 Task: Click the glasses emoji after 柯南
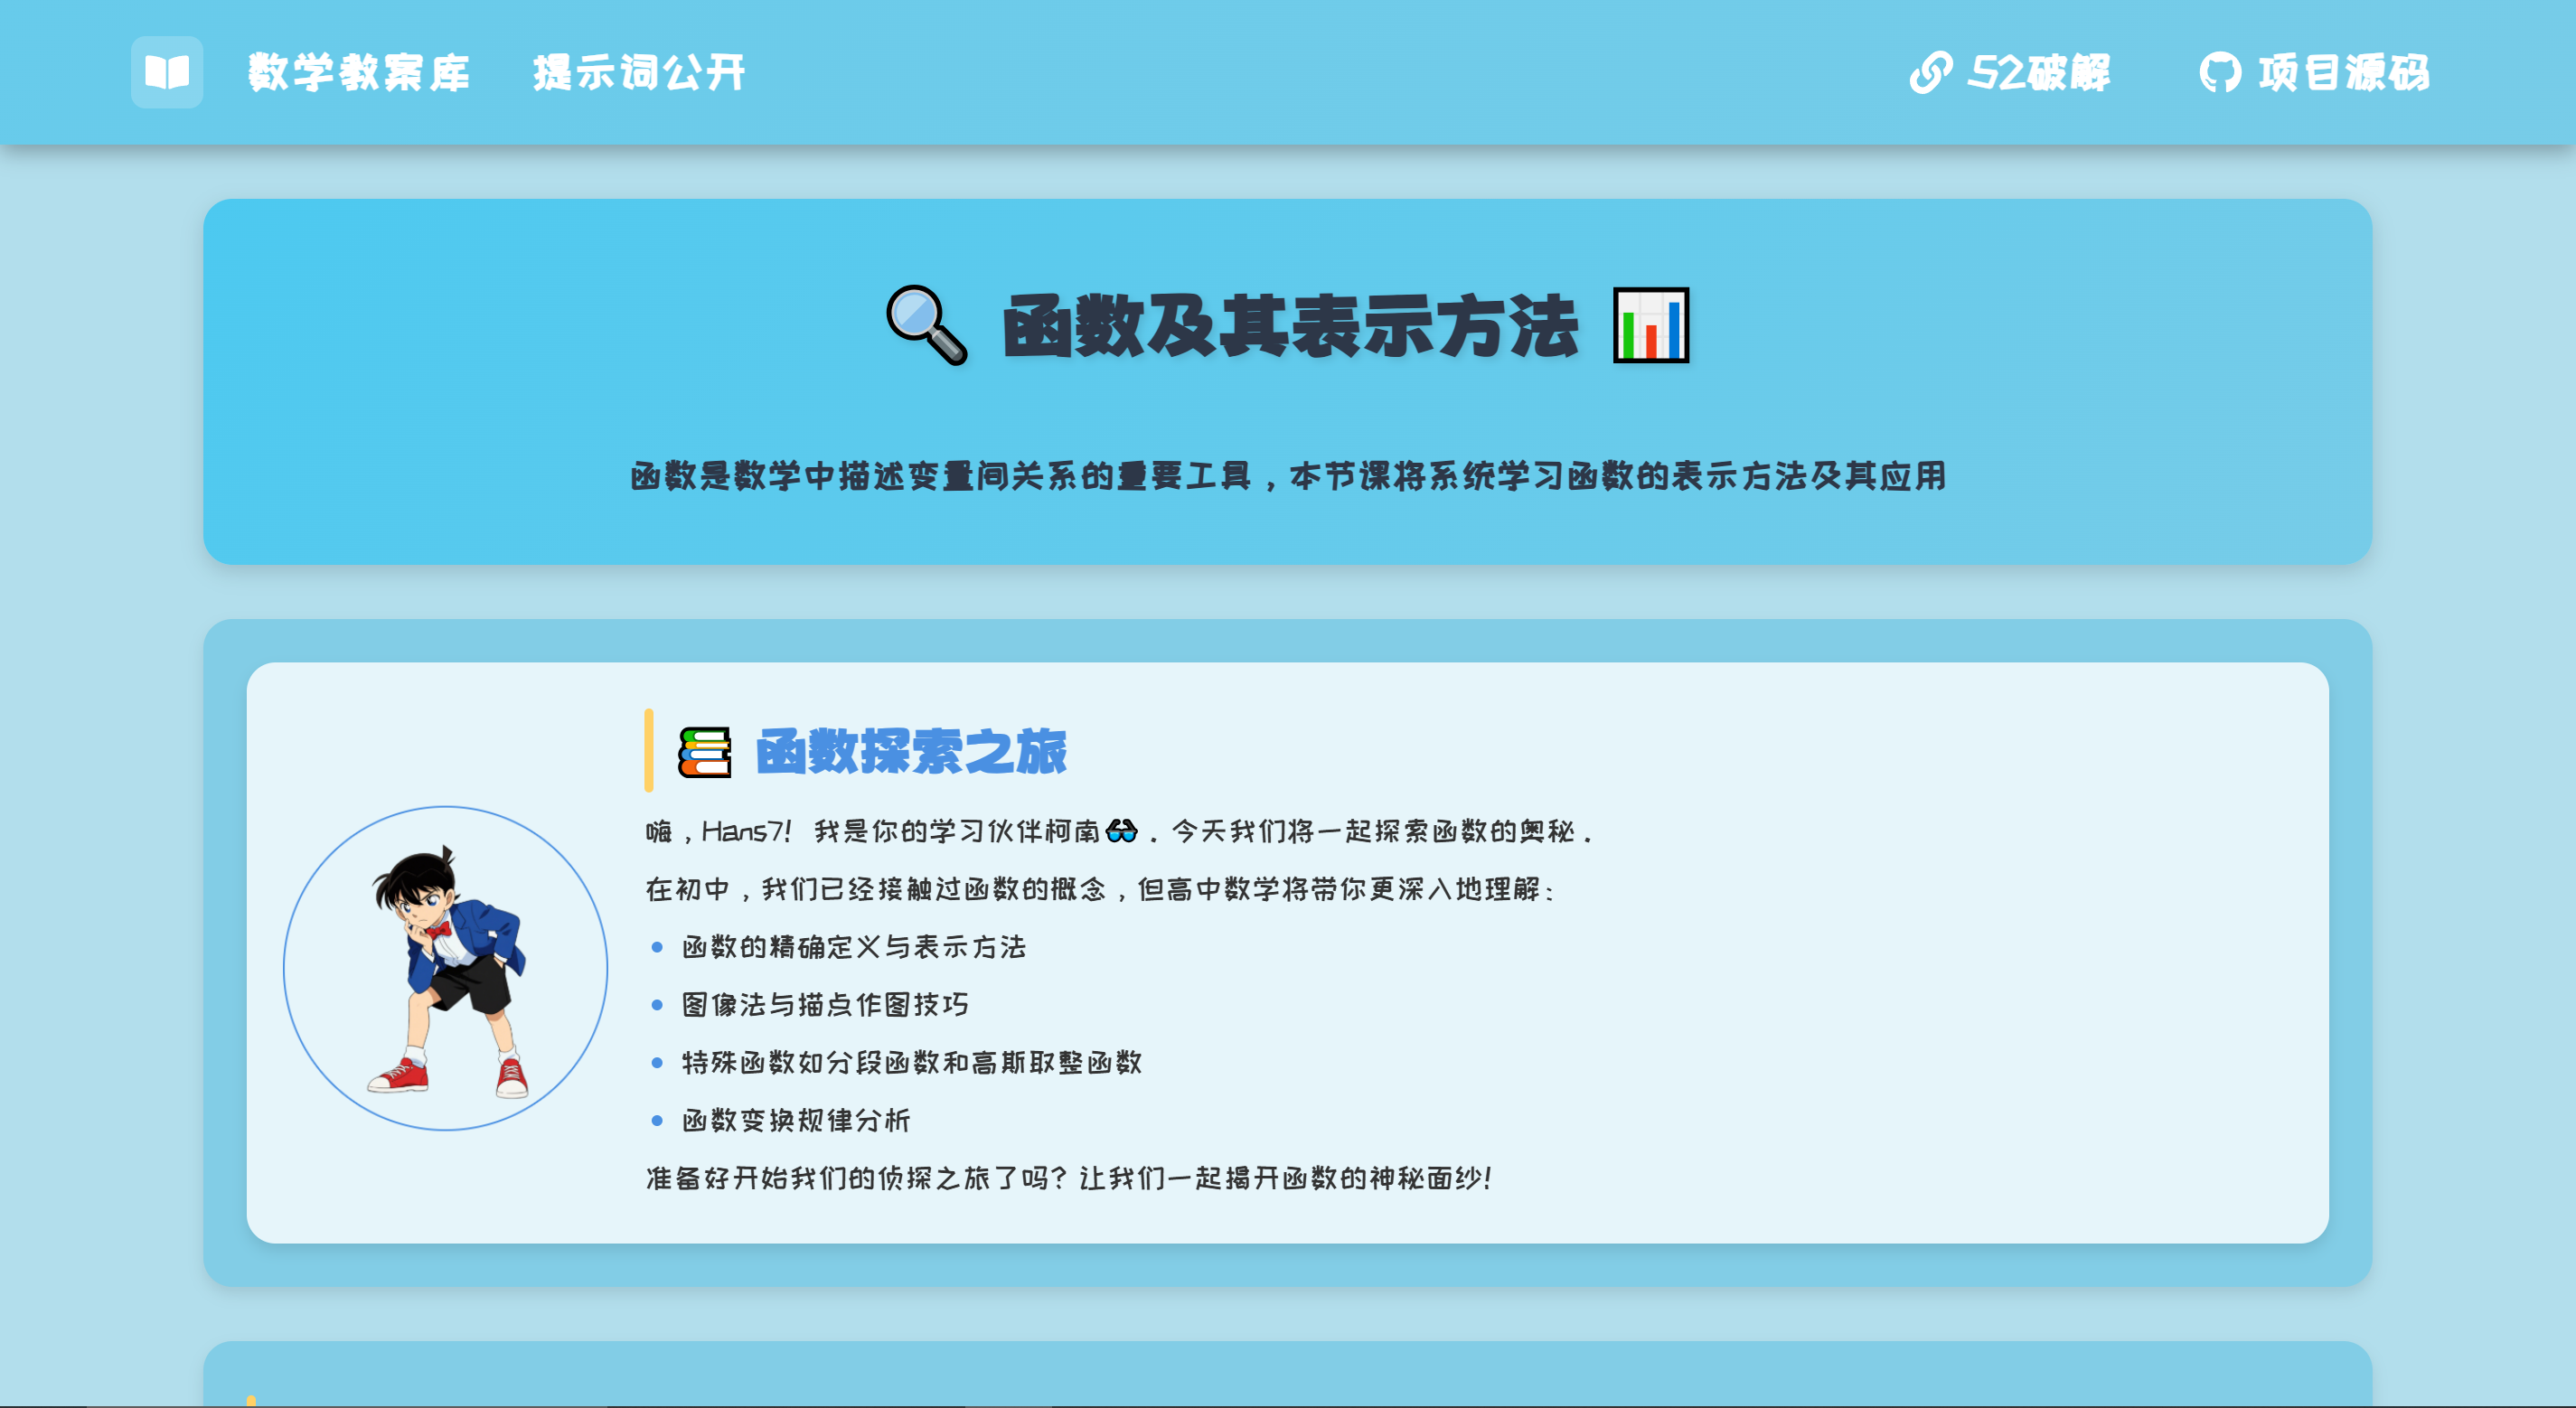[1122, 831]
